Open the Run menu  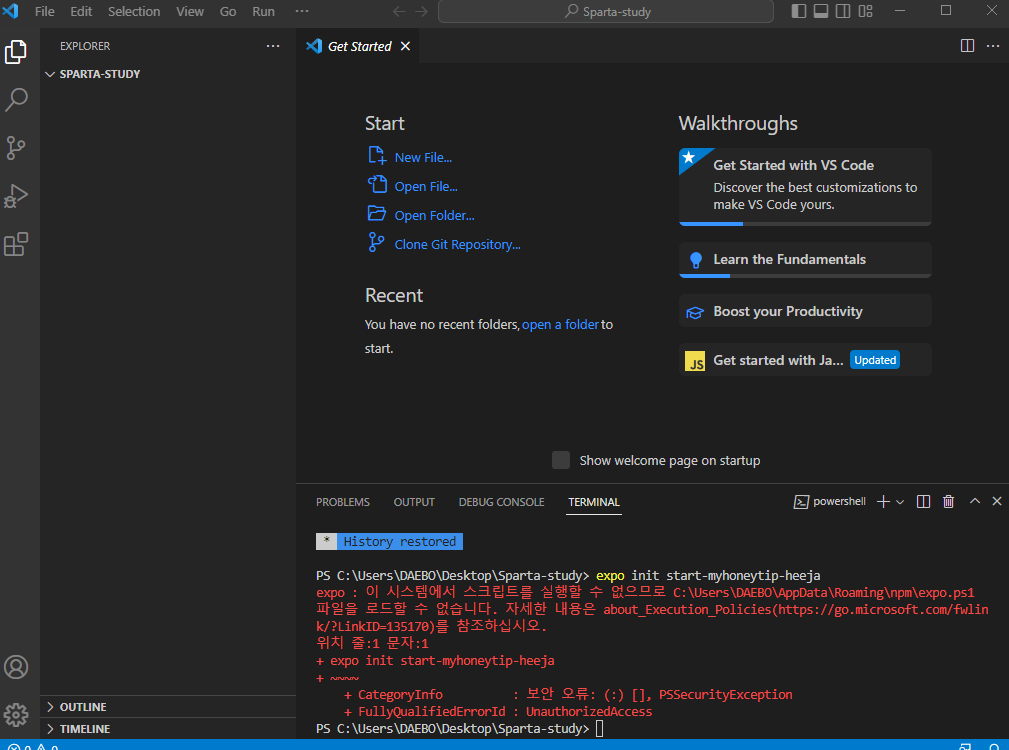(x=263, y=12)
